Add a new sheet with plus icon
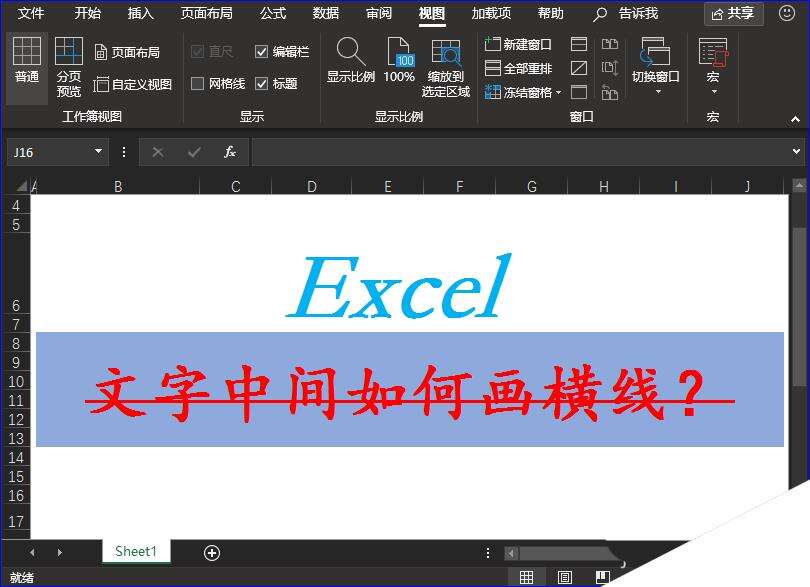This screenshot has width=810, height=587. click(212, 553)
